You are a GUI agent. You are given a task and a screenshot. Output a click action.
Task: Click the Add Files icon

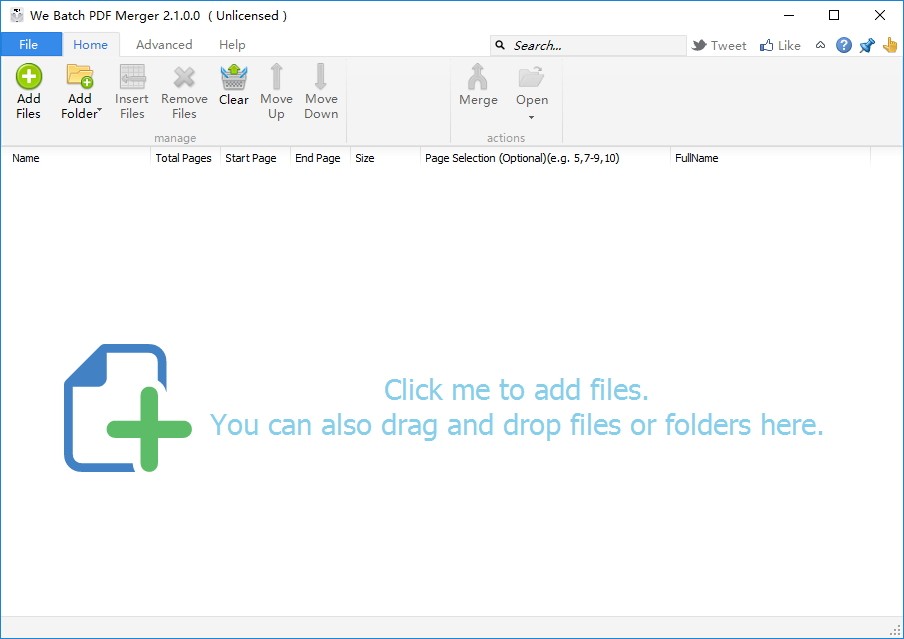[28, 76]
